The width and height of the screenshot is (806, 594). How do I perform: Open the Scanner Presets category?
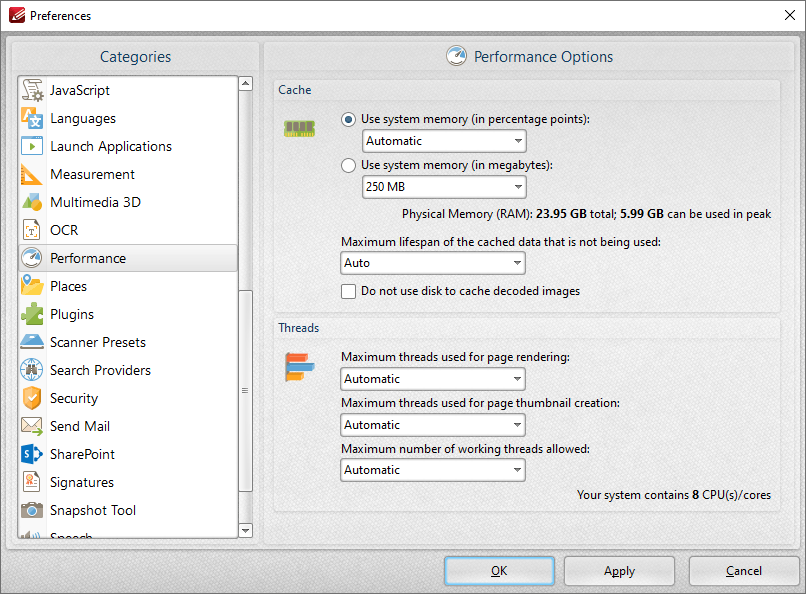[x=128, y=342]
